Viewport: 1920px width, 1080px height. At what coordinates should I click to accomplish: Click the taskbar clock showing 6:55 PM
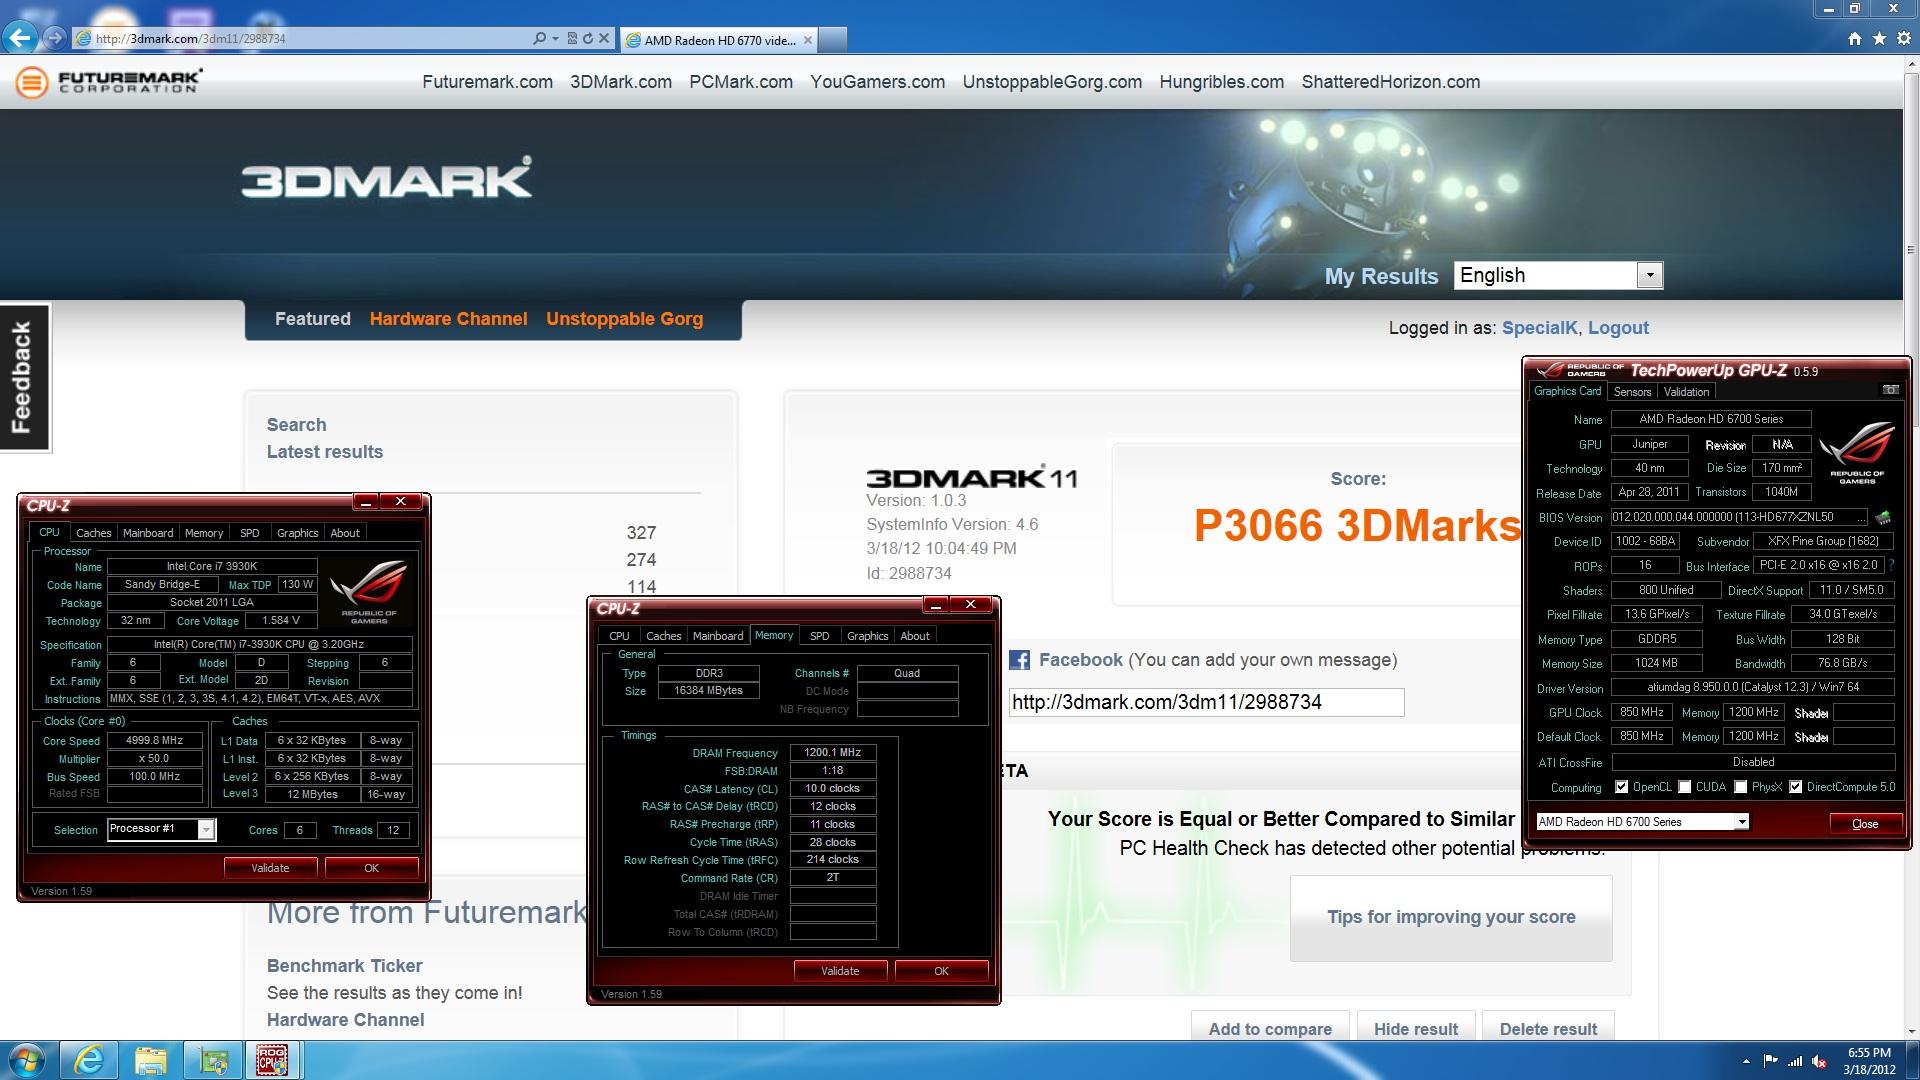pos(1869,1061)
